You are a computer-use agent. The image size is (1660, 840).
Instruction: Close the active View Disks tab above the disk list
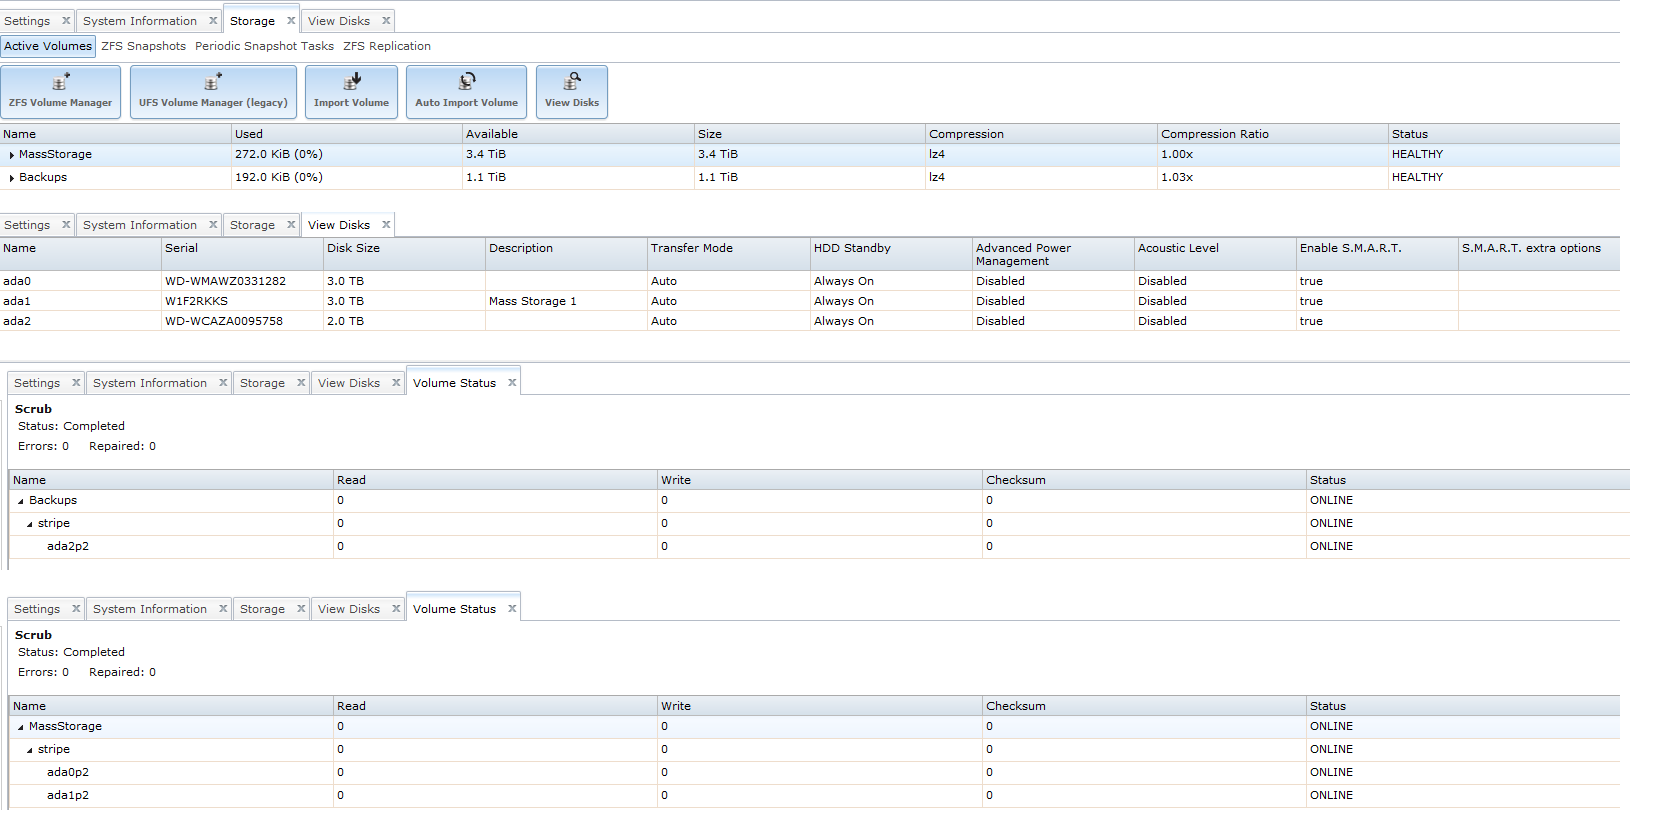386,225
